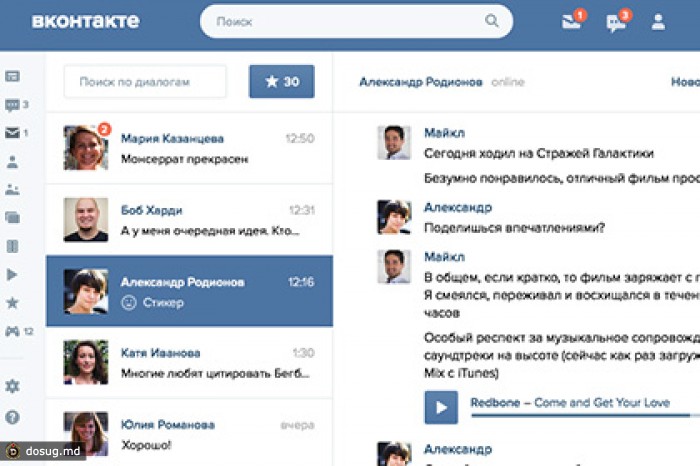Click the Стикер smiley icon
Viewport: 700px width, 466px height.
click(129, 303)
